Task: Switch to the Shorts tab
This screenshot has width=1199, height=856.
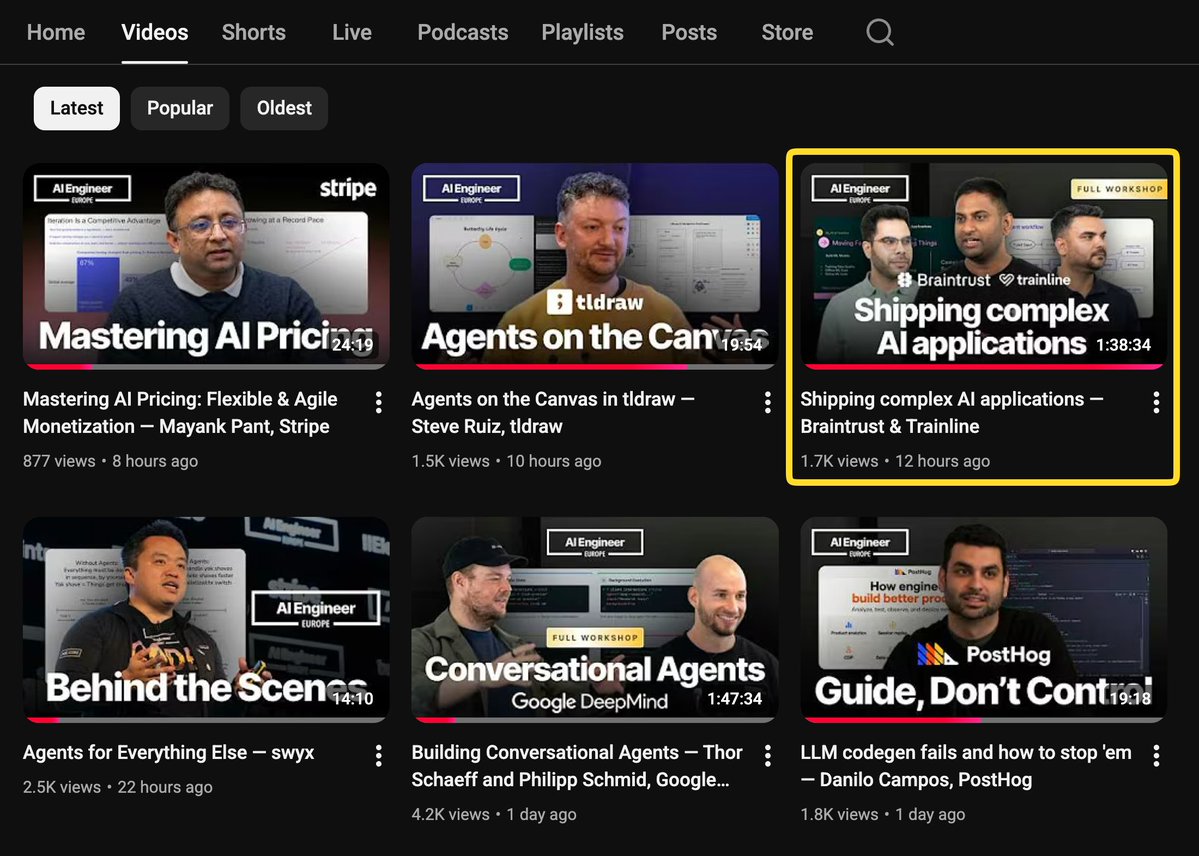Action: coord(254,32)
